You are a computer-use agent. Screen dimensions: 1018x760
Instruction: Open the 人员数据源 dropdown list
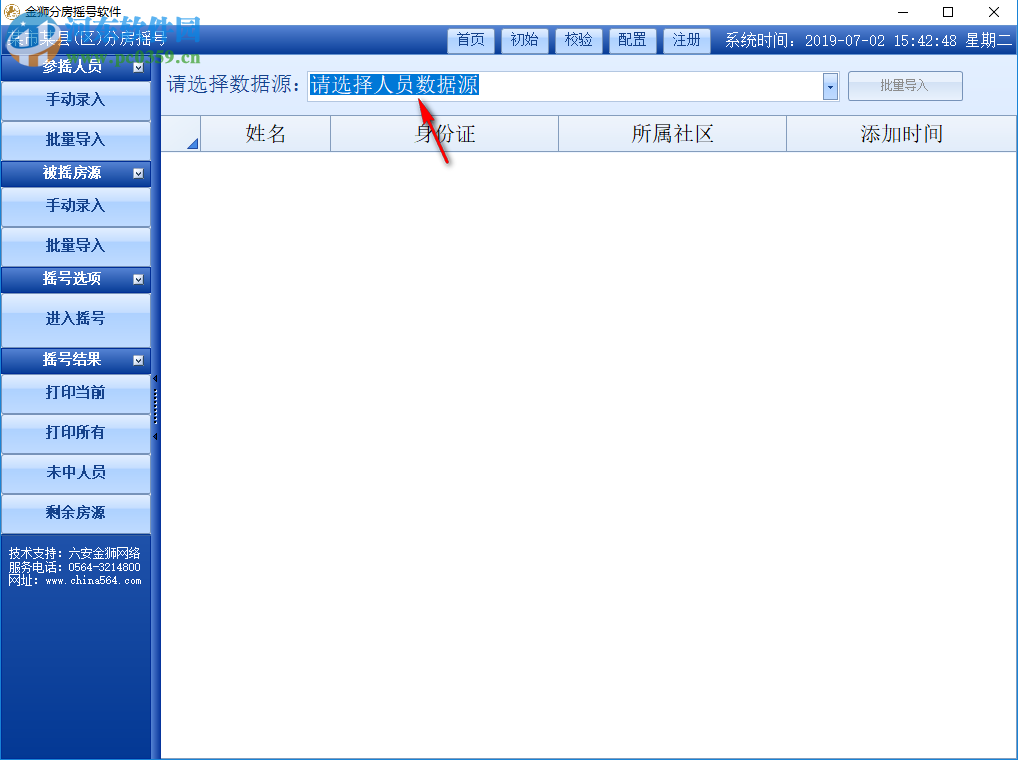pos(829,86)
